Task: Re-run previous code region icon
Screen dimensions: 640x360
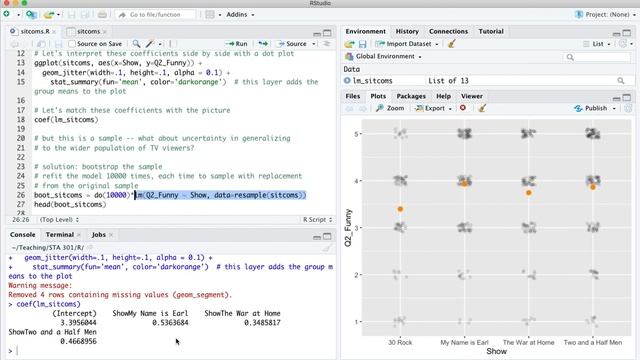Action: (x=263, y=44)
